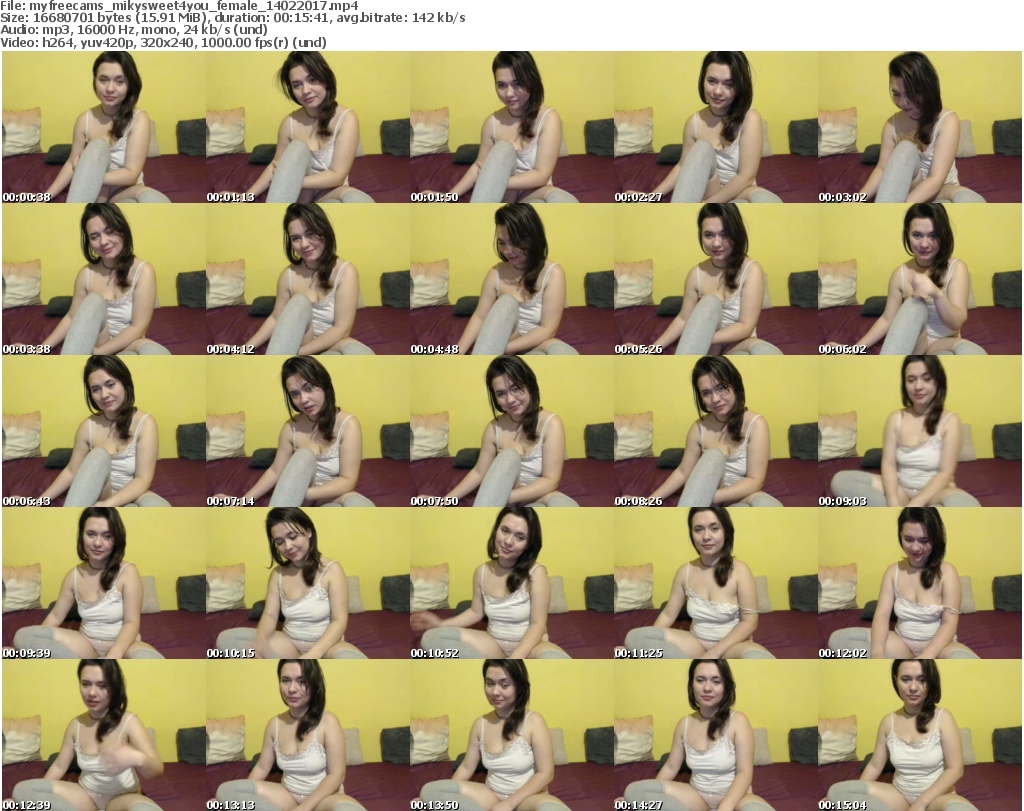Choose the thumbnail marked 00:01:50

point(512,127)
